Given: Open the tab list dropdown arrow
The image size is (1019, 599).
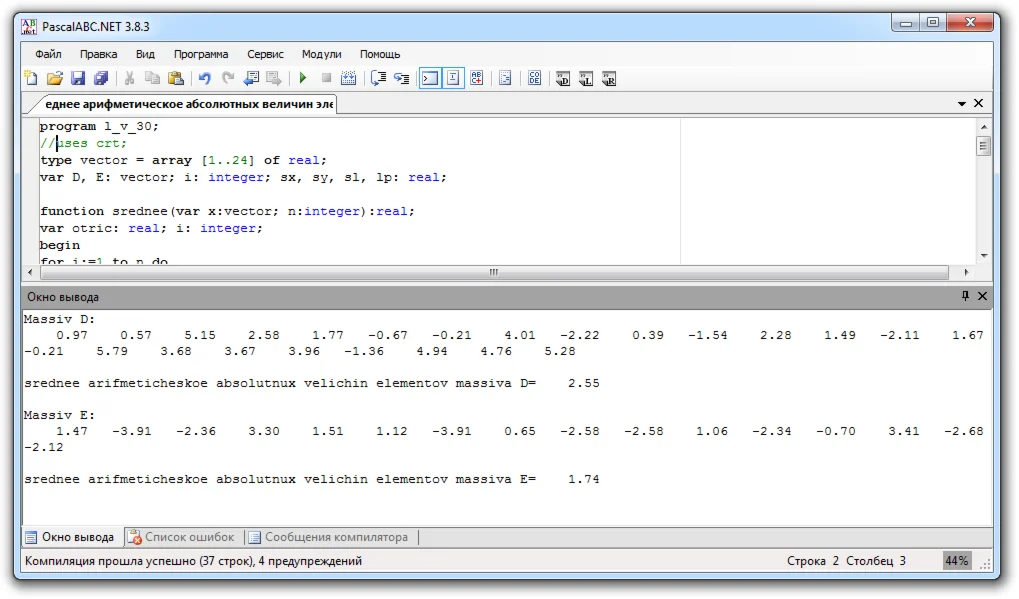Looking at the screenshot, I should 962,103.
